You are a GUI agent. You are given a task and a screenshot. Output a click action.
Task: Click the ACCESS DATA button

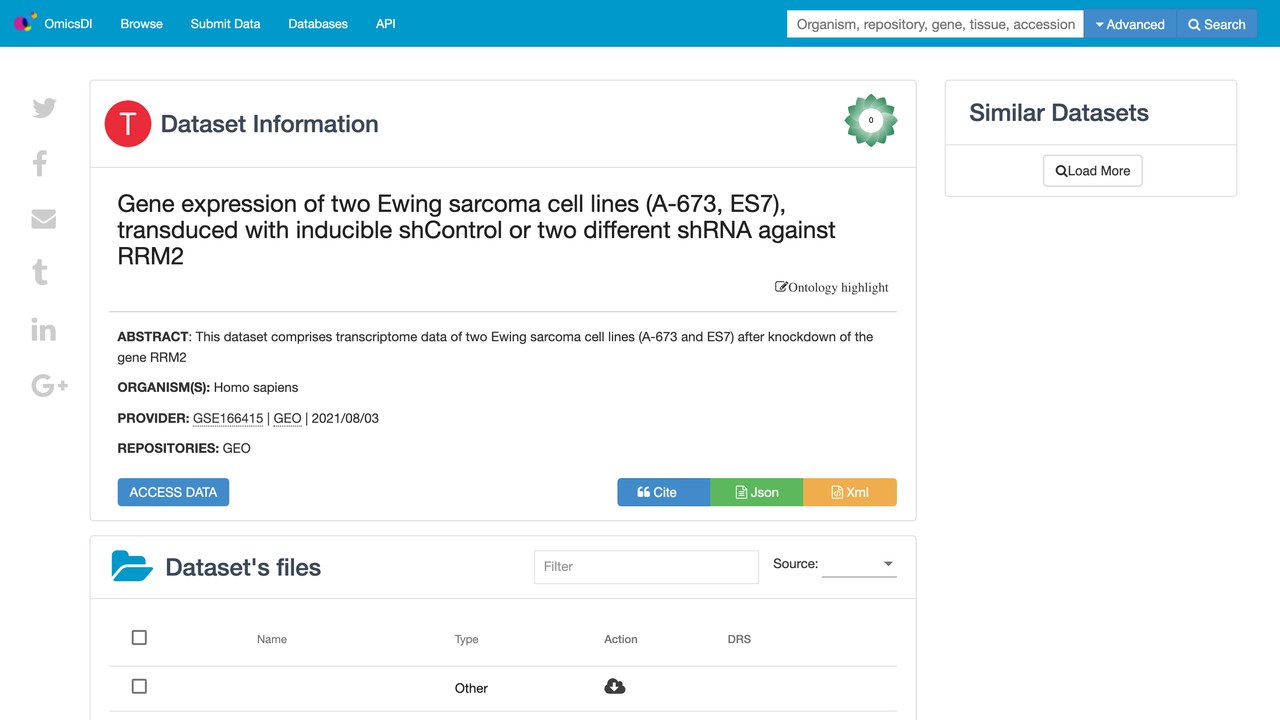[173, 492]
